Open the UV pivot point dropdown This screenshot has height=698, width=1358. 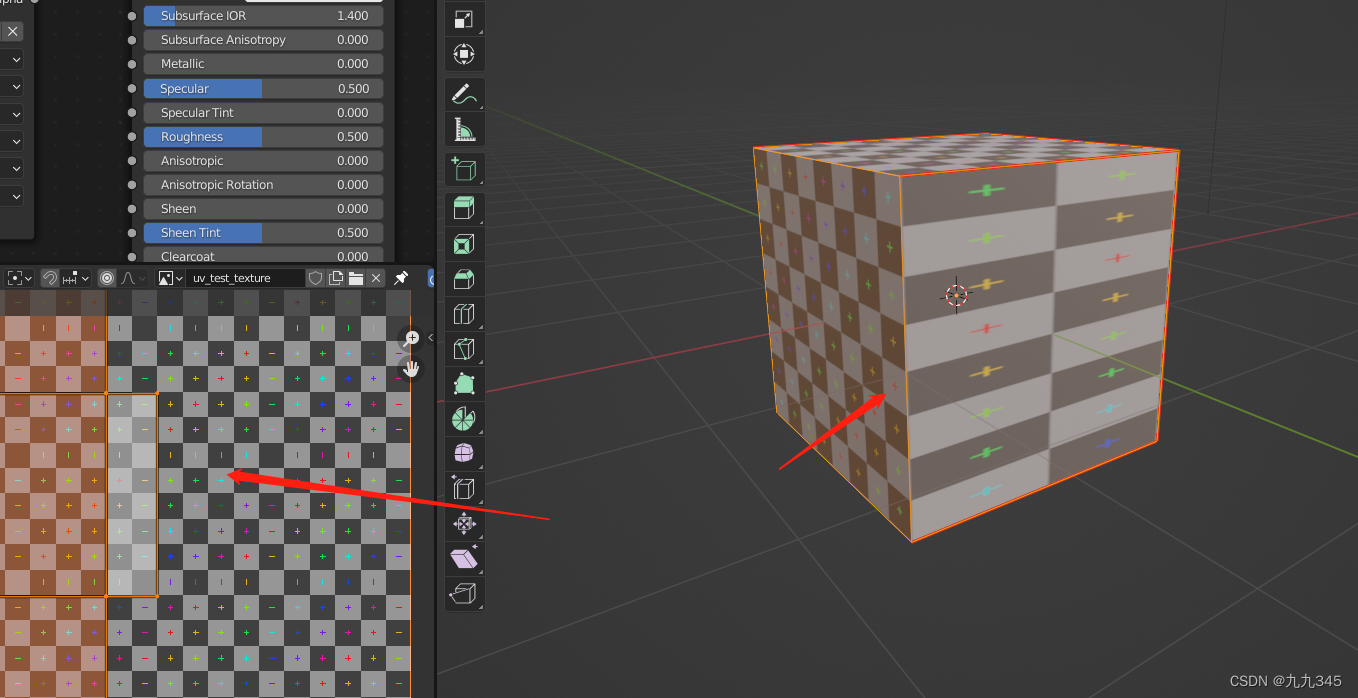pyautogui.click(x=19, y=278)
